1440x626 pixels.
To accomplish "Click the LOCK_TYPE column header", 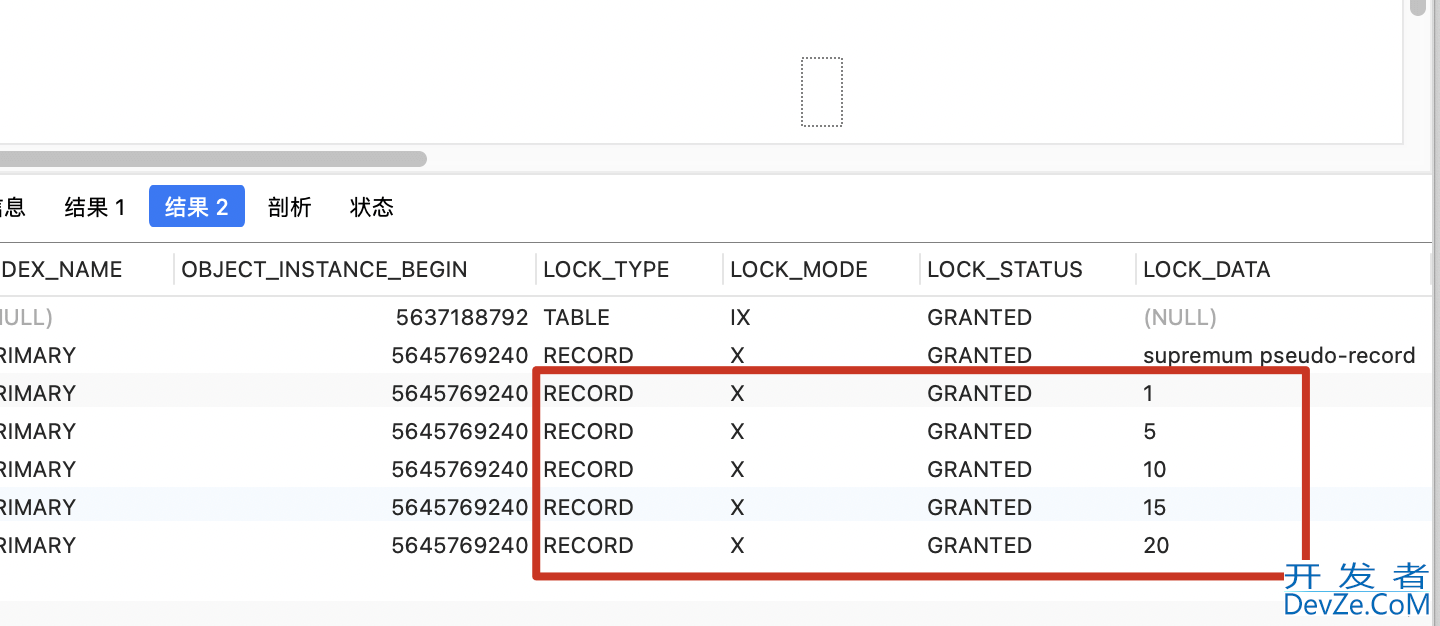I will coord(606,270).
